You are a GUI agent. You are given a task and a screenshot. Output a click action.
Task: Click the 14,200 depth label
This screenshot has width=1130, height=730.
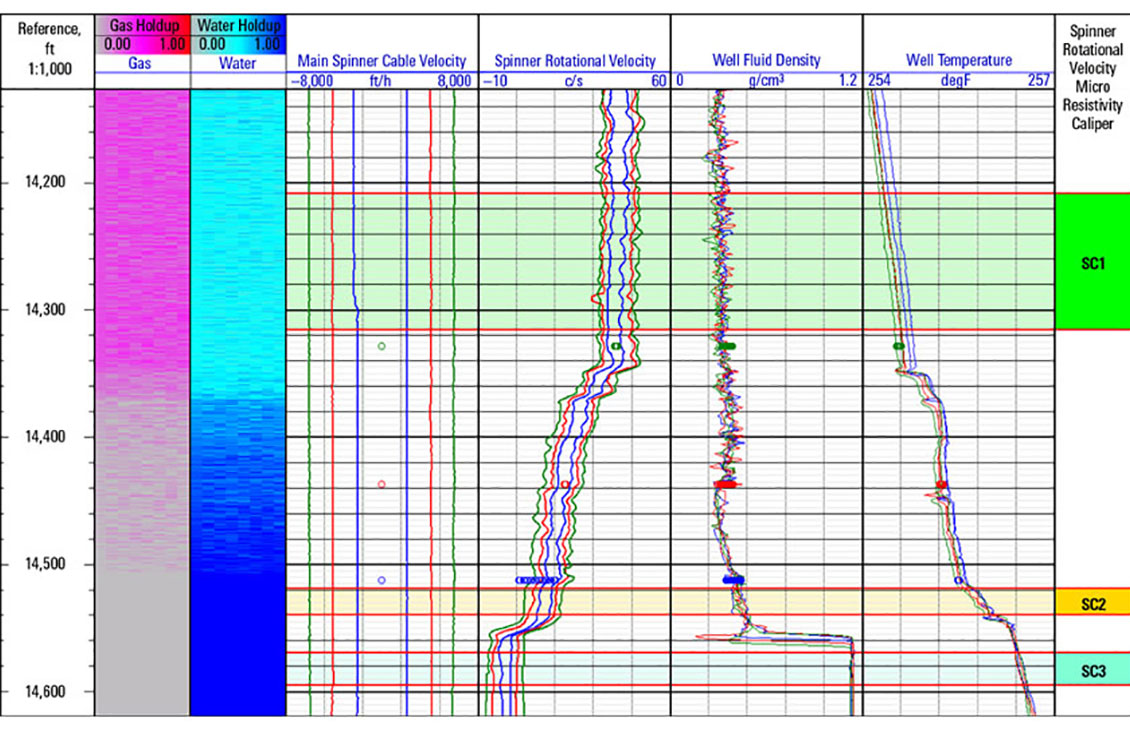45,182
